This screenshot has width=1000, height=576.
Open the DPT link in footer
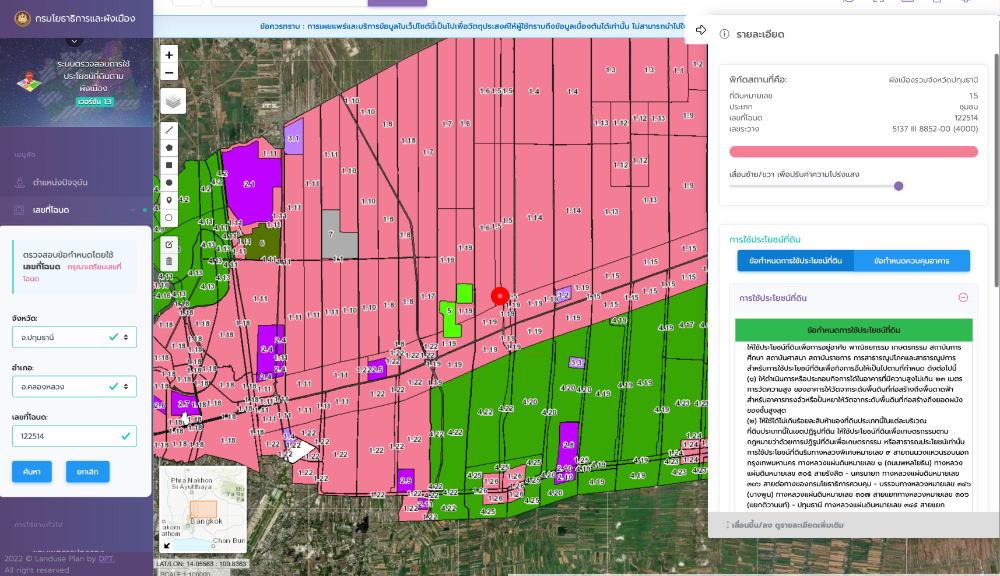click(x=106, y=559)
